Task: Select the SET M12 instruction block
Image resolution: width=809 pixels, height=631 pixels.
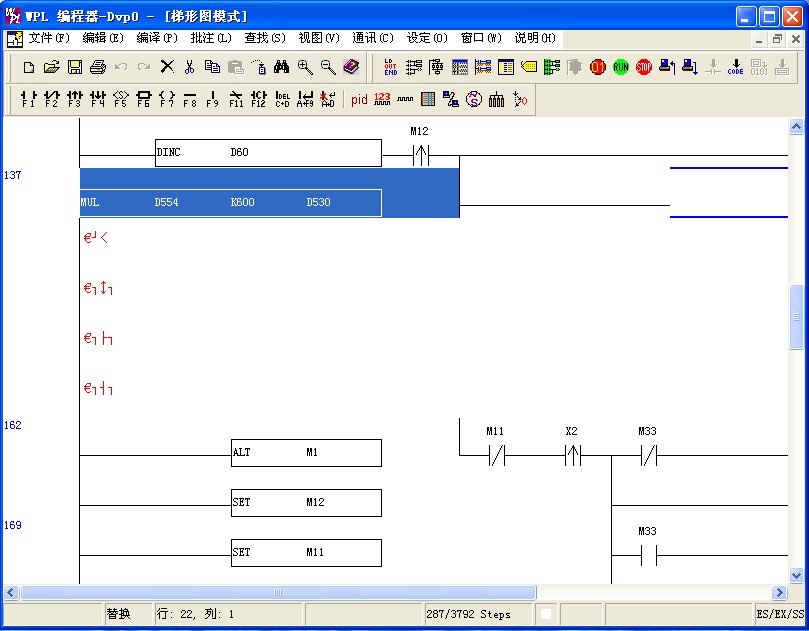Action: tap(306, 503)
